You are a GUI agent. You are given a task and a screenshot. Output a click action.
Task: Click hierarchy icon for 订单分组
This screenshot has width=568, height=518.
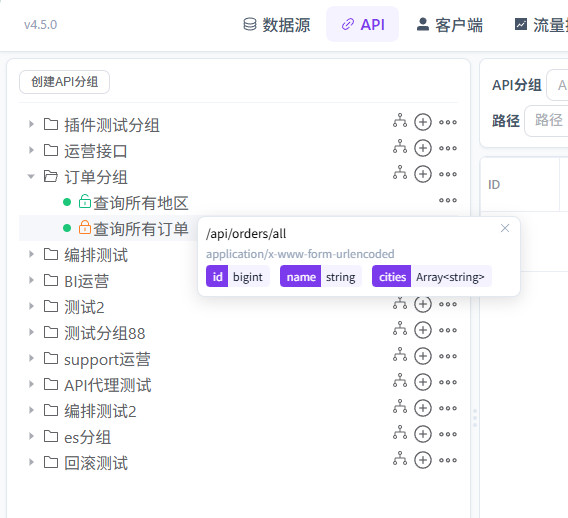tap(400, 173)
